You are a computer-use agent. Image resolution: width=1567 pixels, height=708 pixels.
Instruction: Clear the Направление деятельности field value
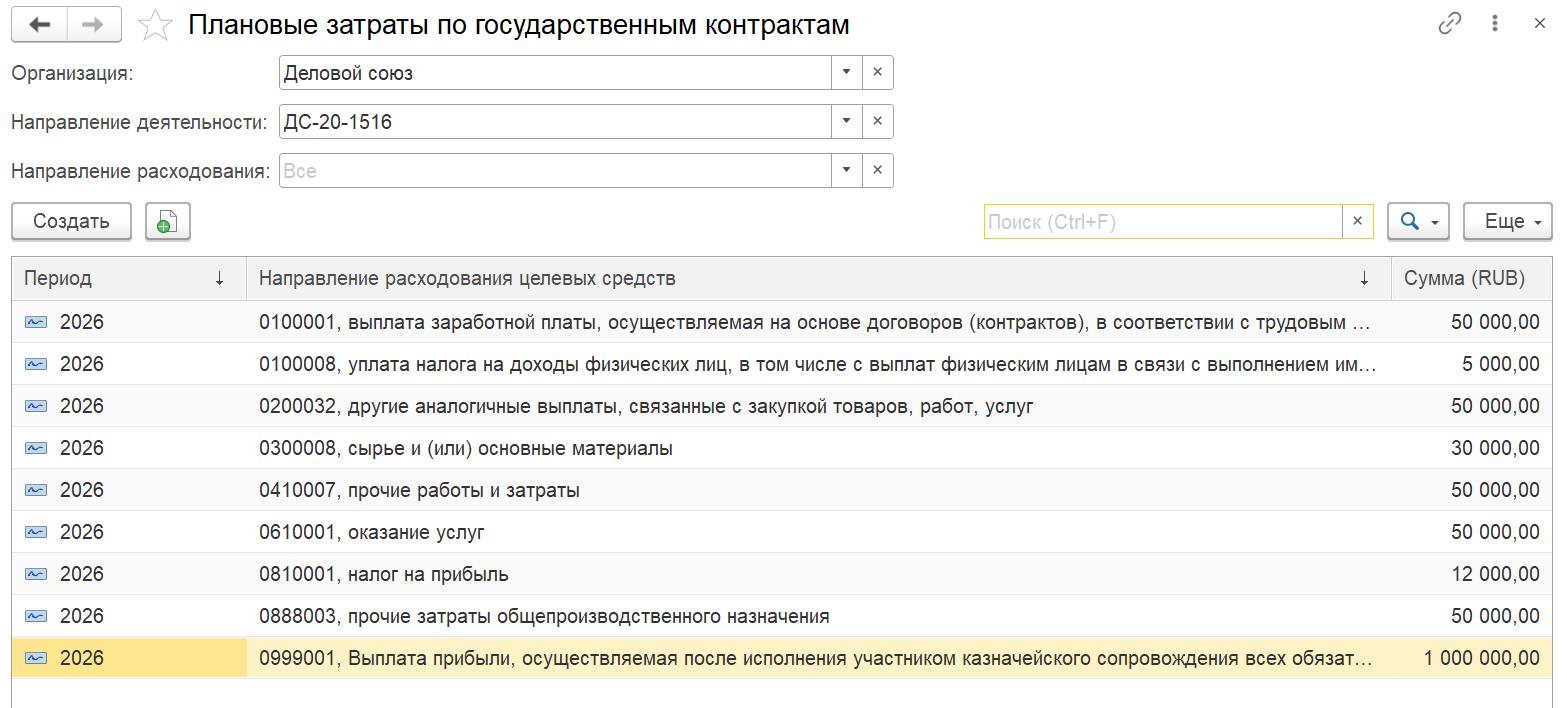click(877, 122)
